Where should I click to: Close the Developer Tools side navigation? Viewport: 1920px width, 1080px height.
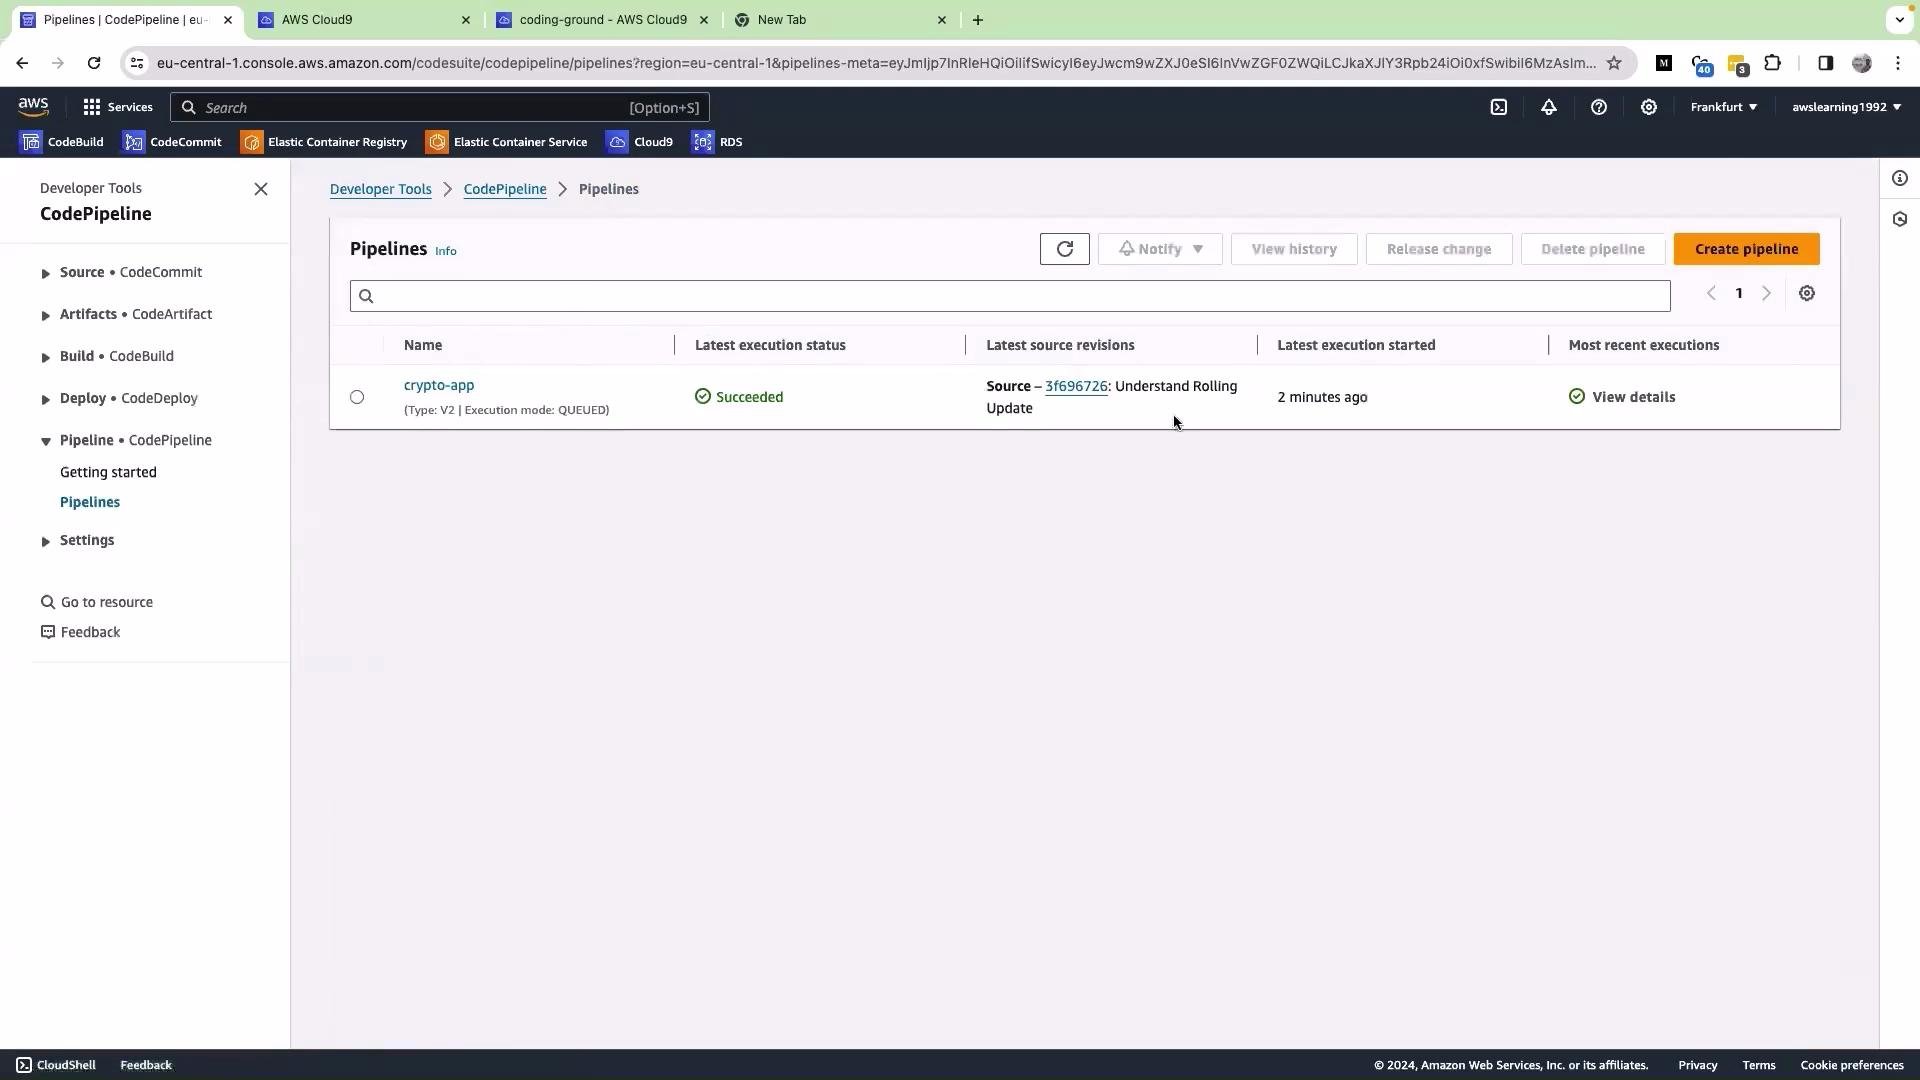click(261, 189)
